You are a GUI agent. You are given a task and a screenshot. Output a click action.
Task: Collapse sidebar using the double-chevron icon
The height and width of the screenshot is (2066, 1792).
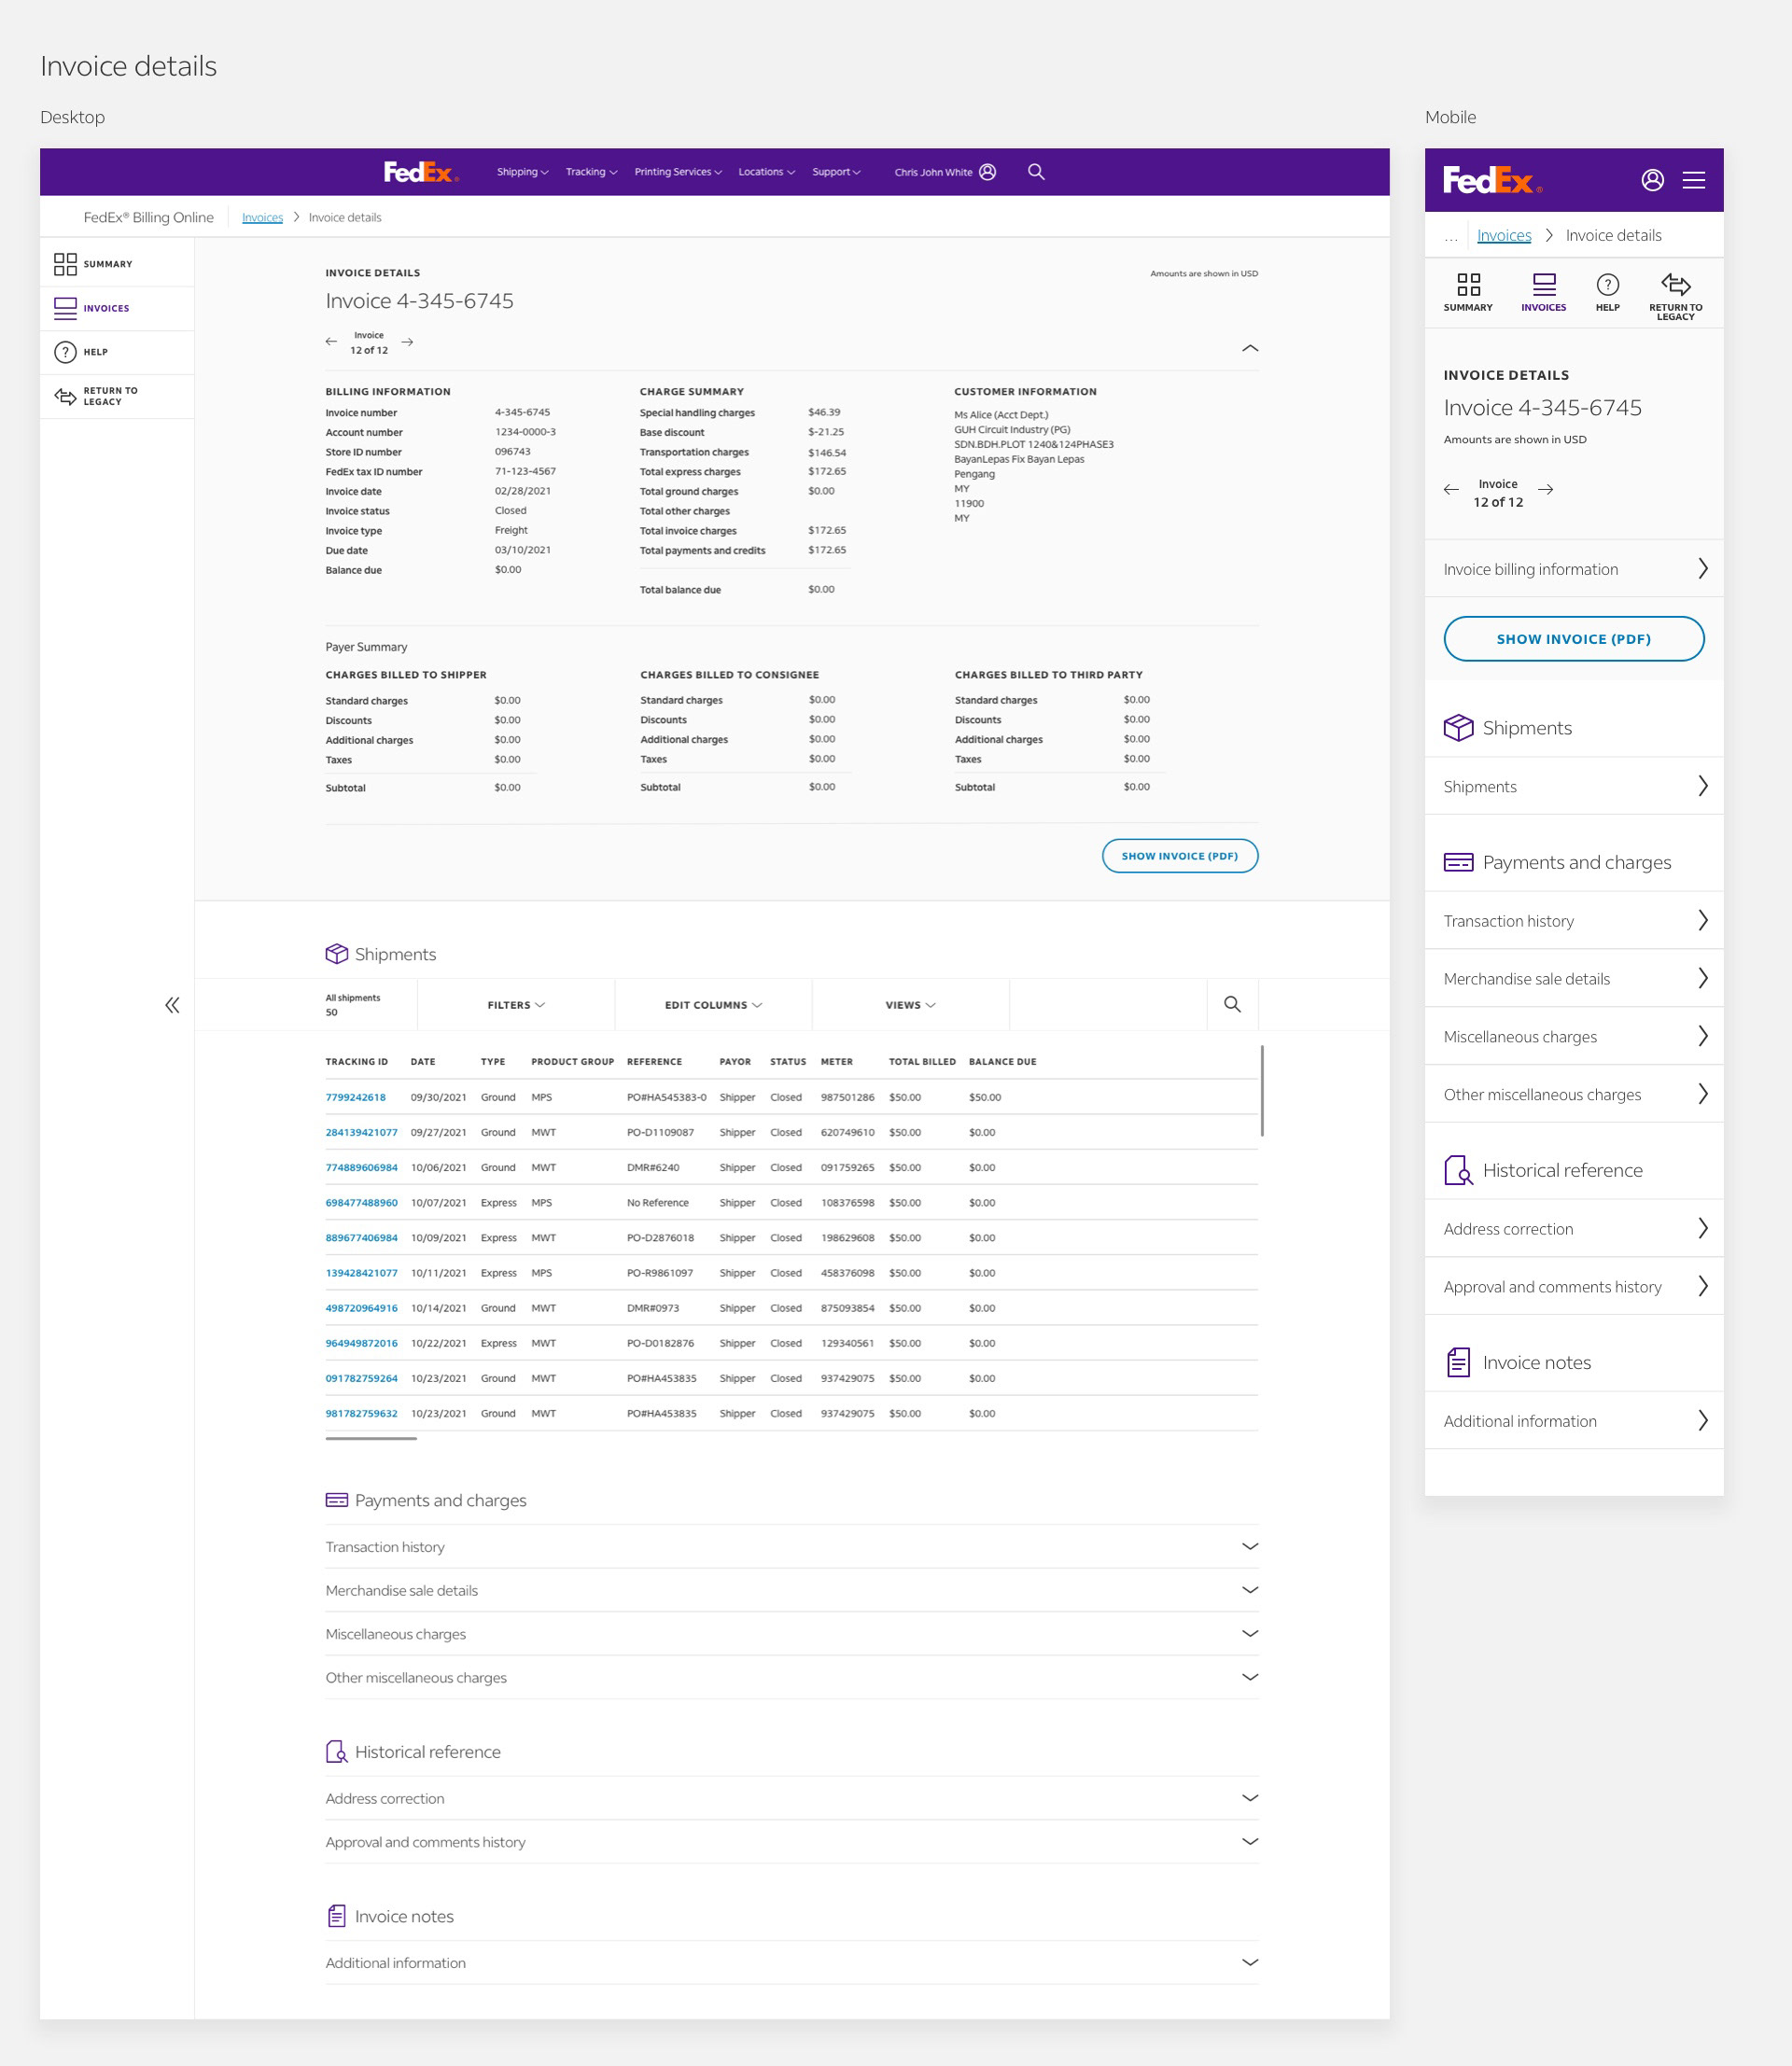[172, 1005]
